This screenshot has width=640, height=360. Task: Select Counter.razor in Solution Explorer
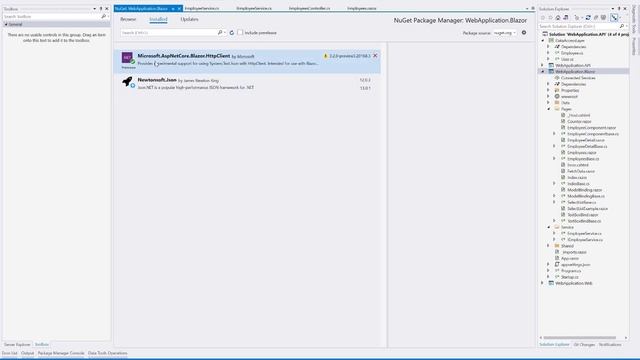pyautogui.click(x=579, y=121)
